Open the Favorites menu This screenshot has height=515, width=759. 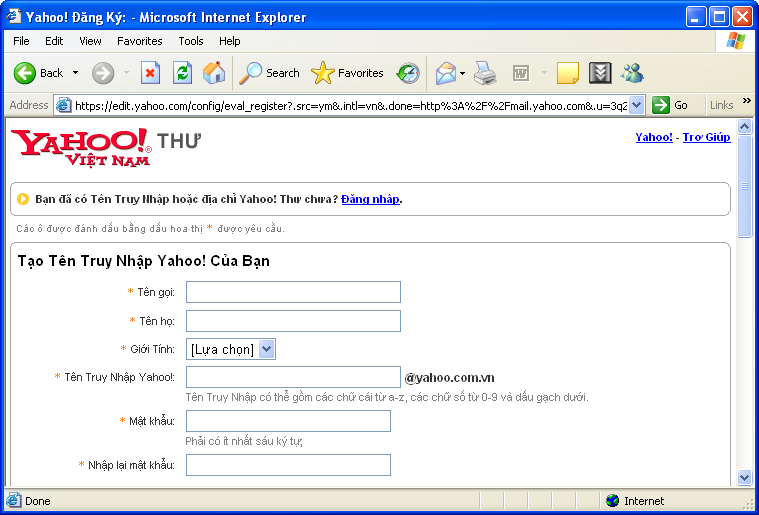tap(140, 41)
